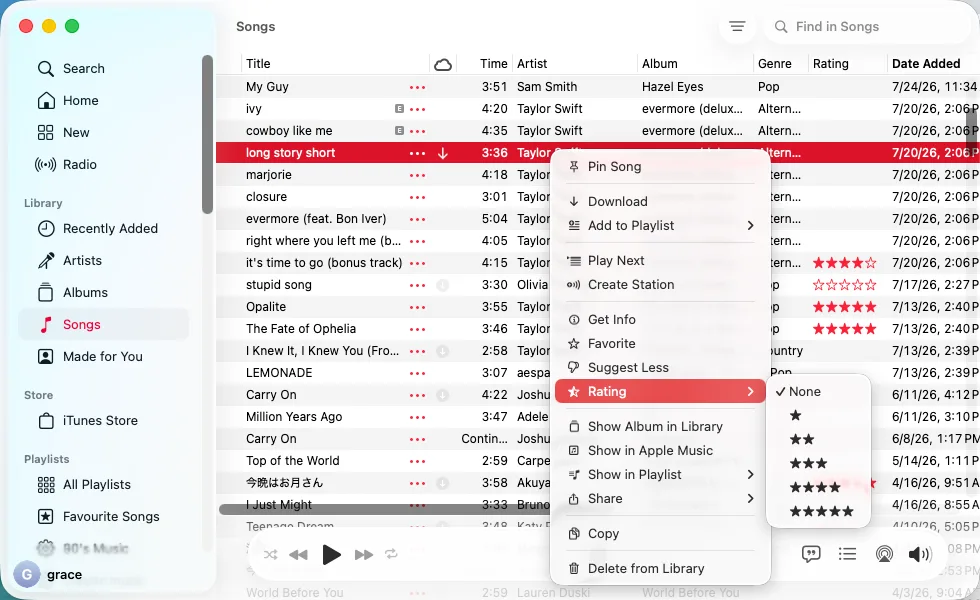Screen dimensions: 980x600
Task: Click the sidebar vertical scrollbar
Action: [x=208, y=134]
